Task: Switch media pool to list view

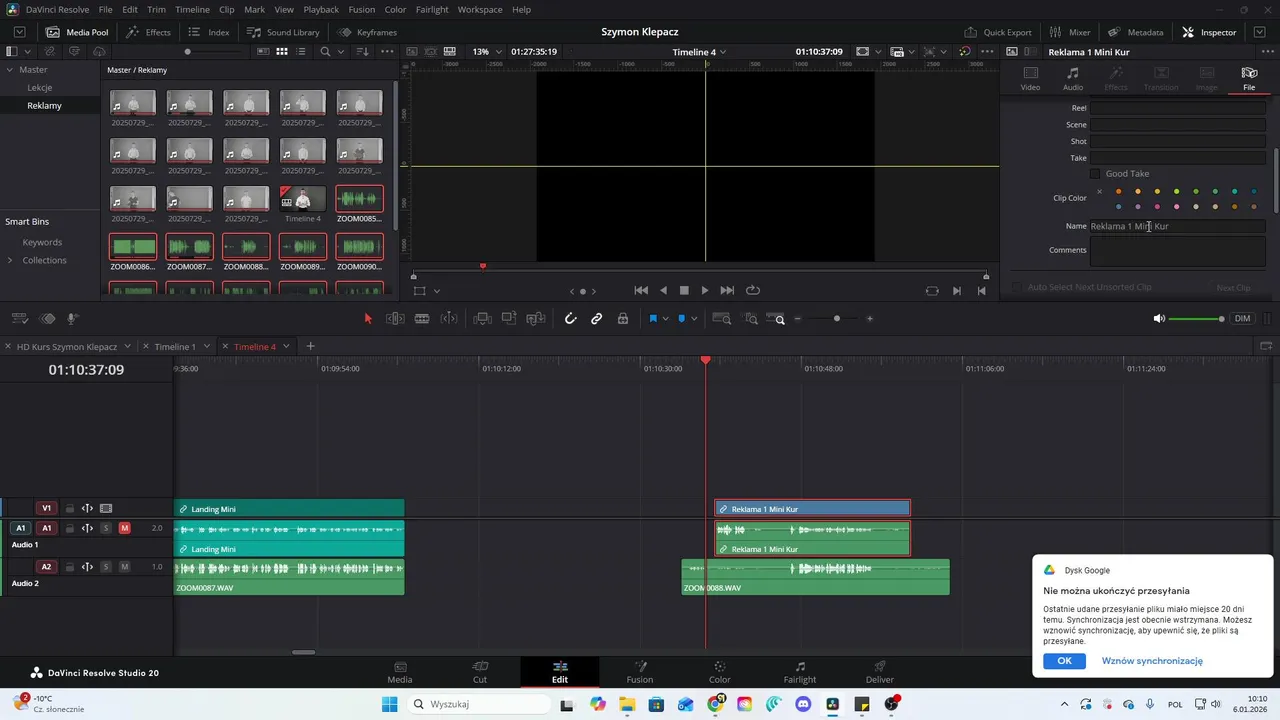Action: [303, 51]
